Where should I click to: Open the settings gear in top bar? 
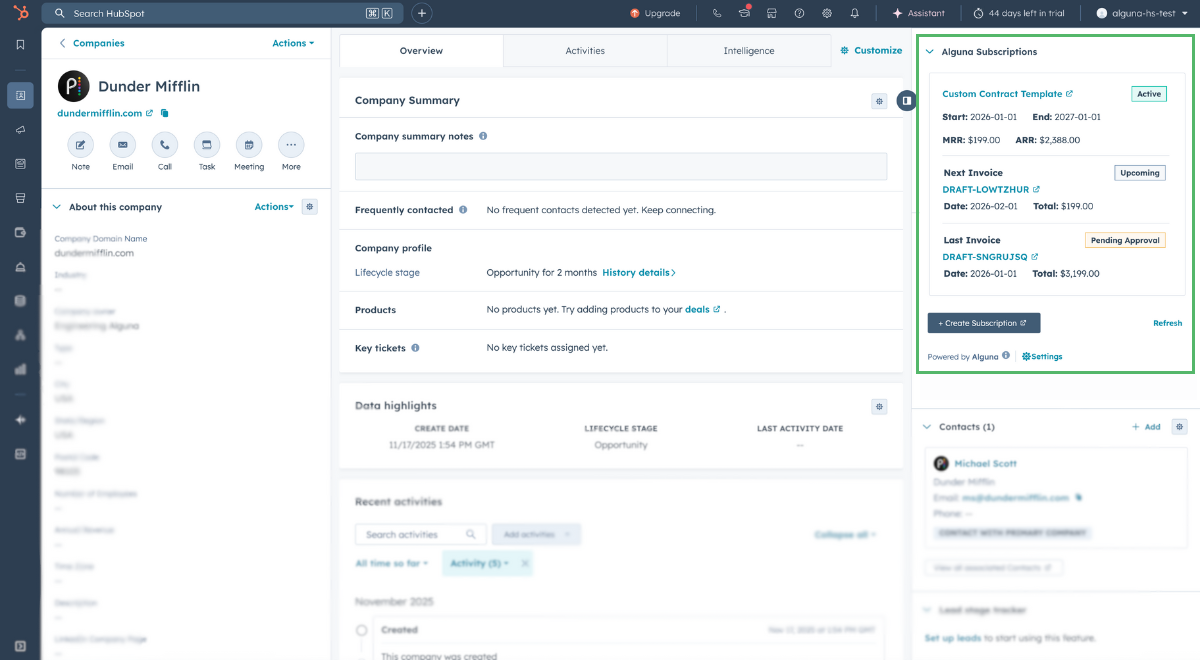tap(827, 14)
